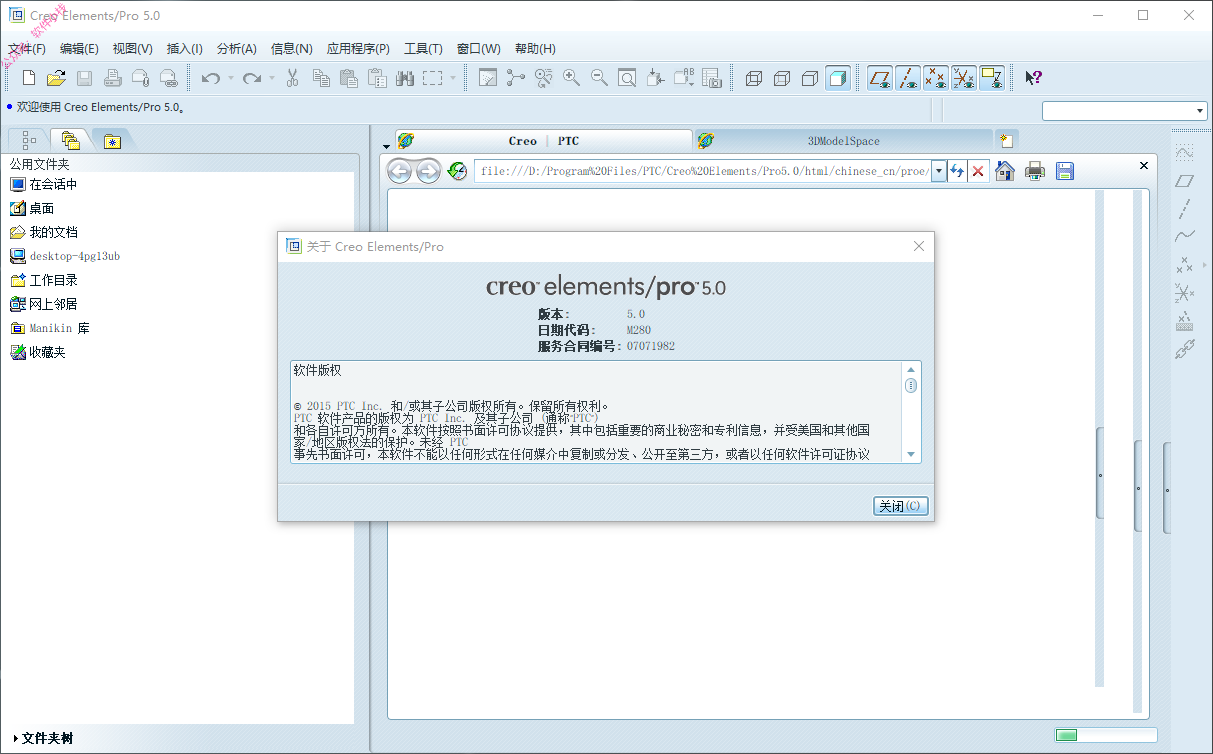This screenshot has height=754, width=1213.
Task: Stop page loading with red X icon
Action: 978,171
